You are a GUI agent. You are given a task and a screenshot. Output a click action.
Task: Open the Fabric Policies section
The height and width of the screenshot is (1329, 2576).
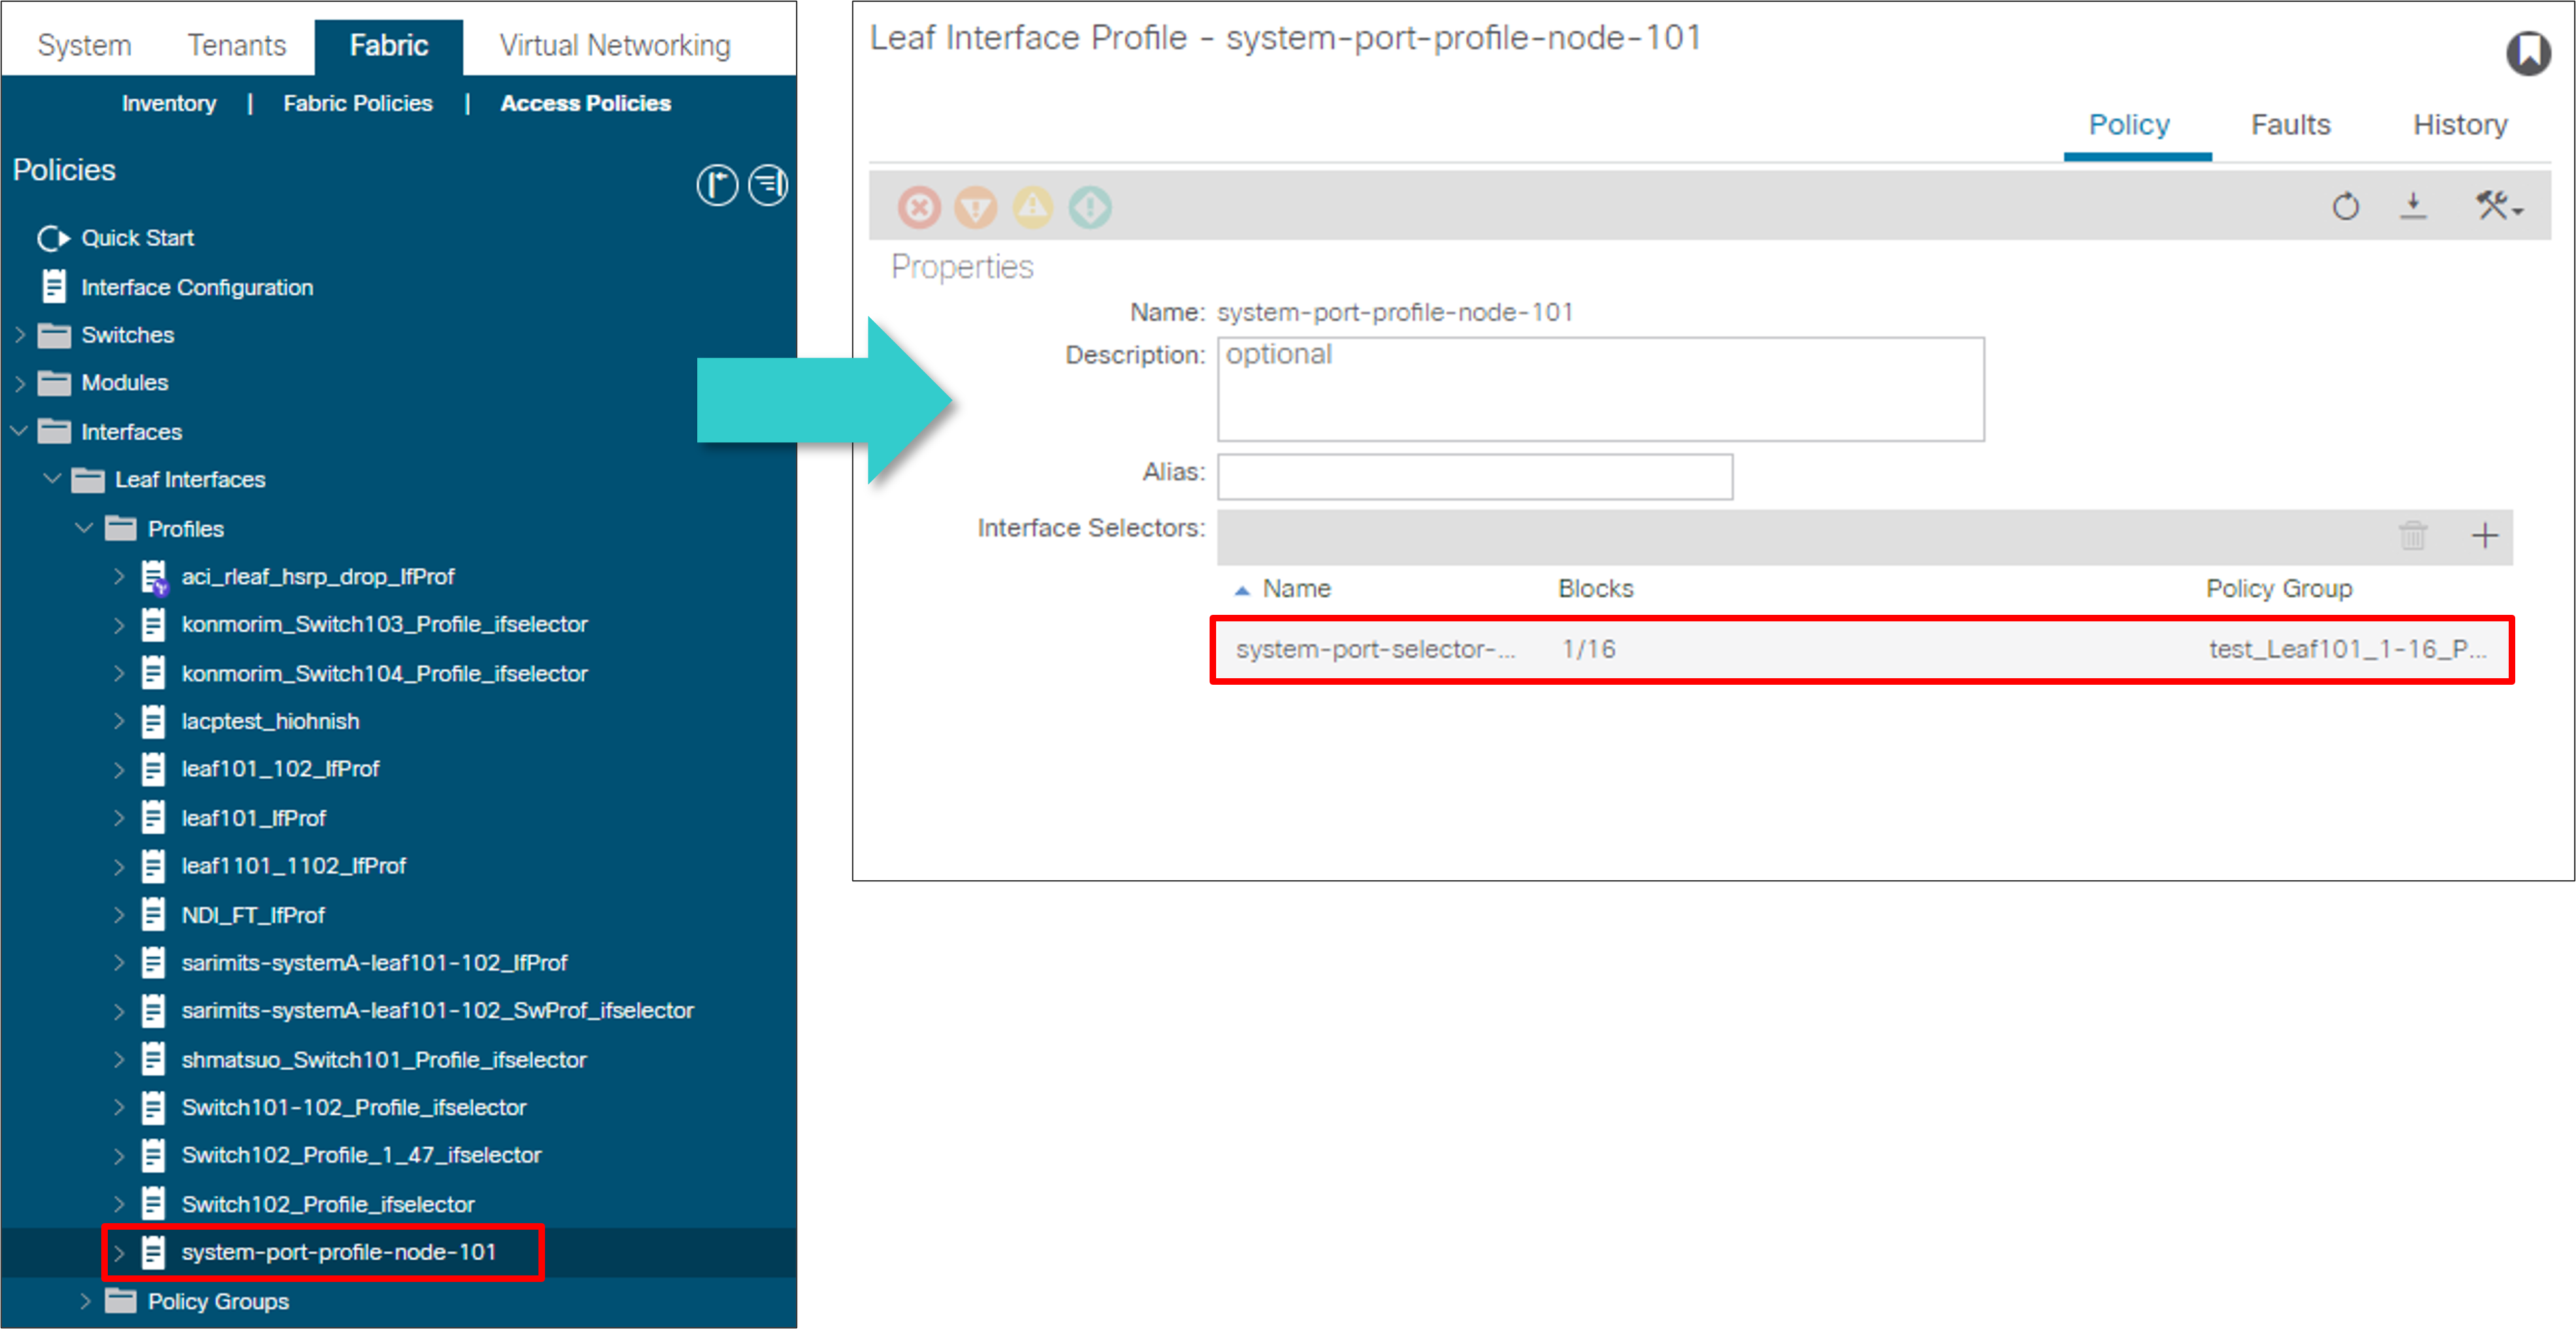tap(357, 102)
